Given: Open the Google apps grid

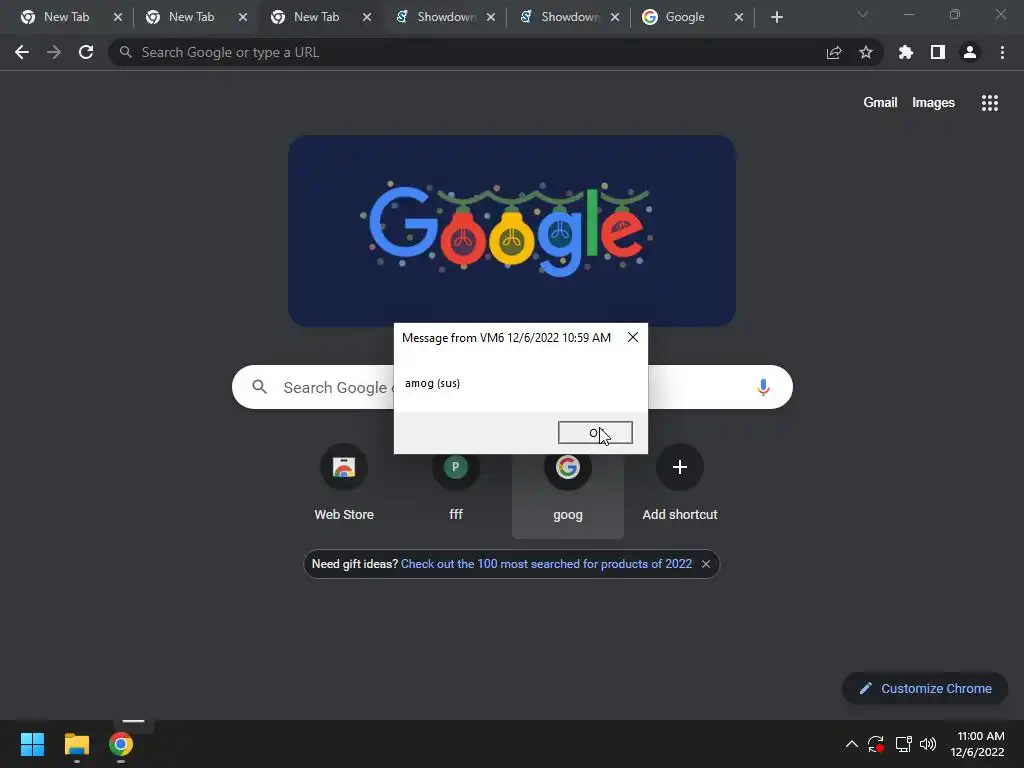Looking at the screenshot, I should 990,103.
